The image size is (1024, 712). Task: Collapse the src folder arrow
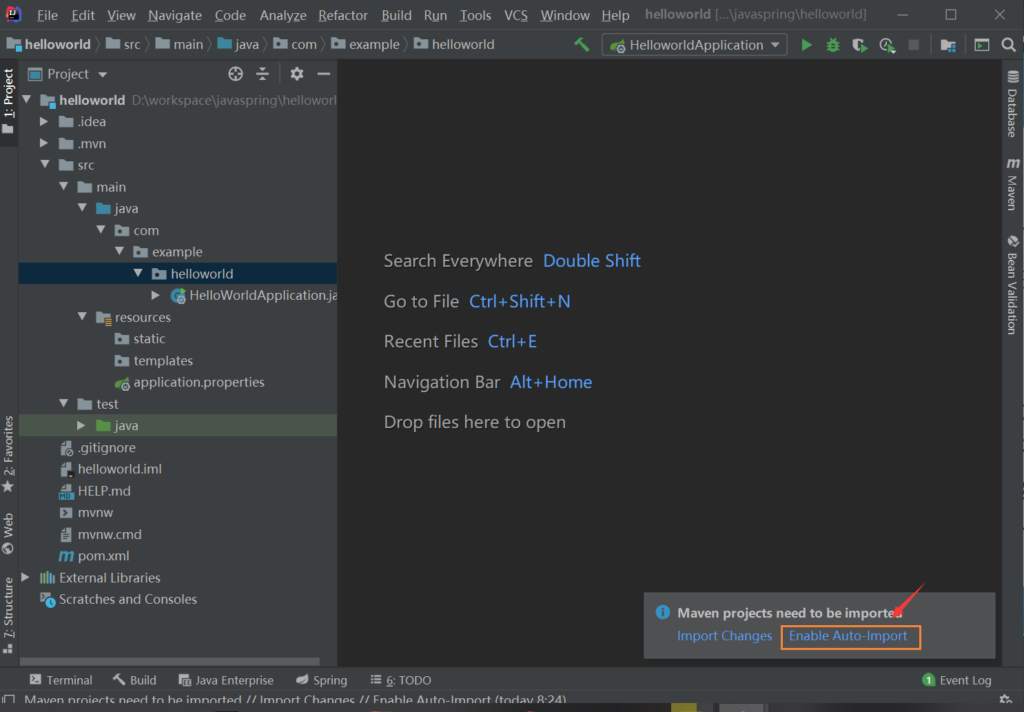tap(45, 164)
